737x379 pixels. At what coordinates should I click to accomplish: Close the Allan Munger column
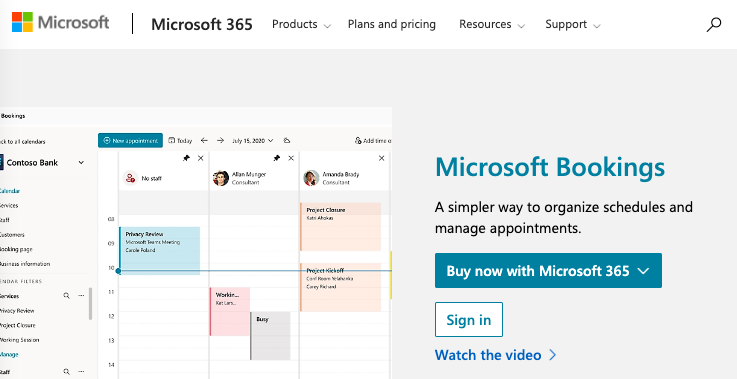pos(291,158)
